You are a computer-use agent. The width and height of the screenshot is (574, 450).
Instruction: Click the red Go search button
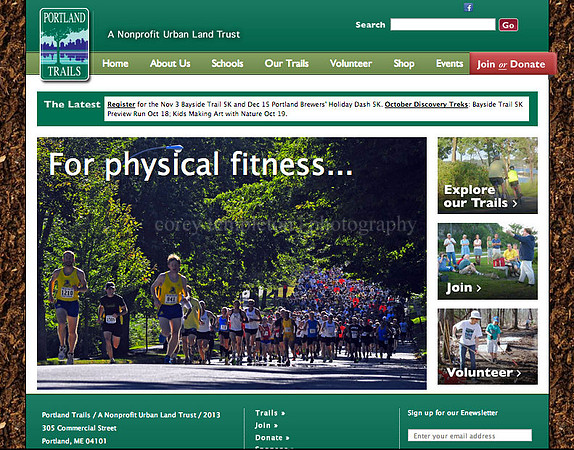click(x=508, y=25)
